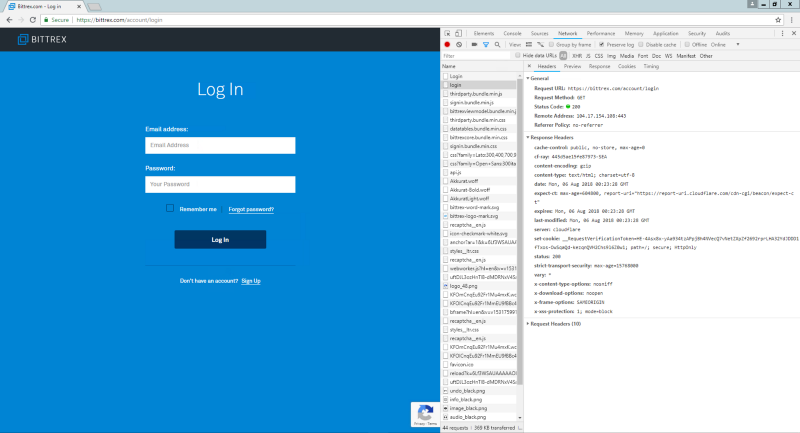Viewport: 800px width, 433px height.
Task: Filter requests by Img
Action: coord(611,56)
